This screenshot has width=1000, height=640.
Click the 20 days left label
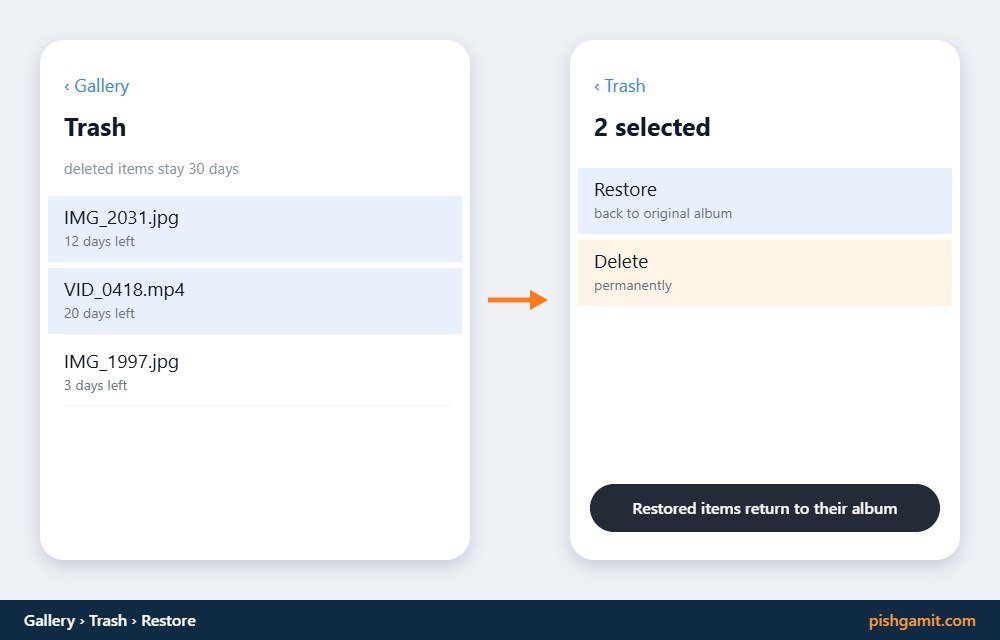pos(99,314)
